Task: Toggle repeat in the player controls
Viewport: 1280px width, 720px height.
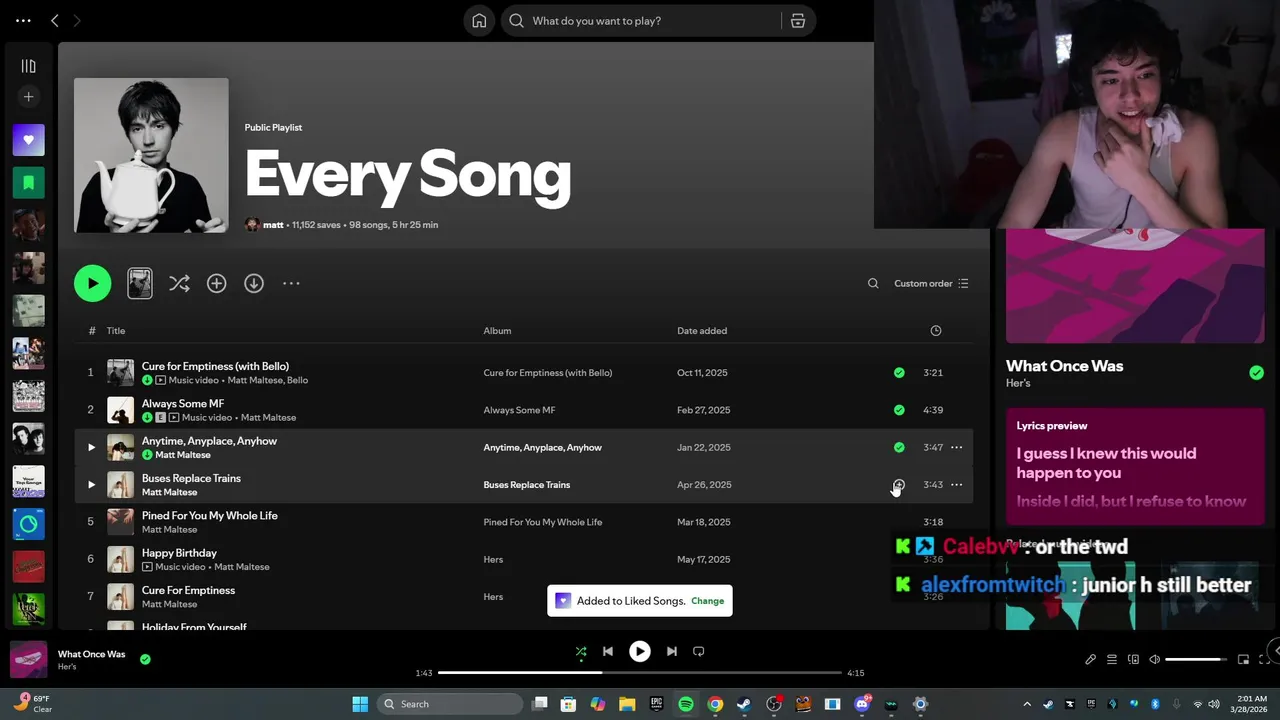Action: [x=699, y=651]
